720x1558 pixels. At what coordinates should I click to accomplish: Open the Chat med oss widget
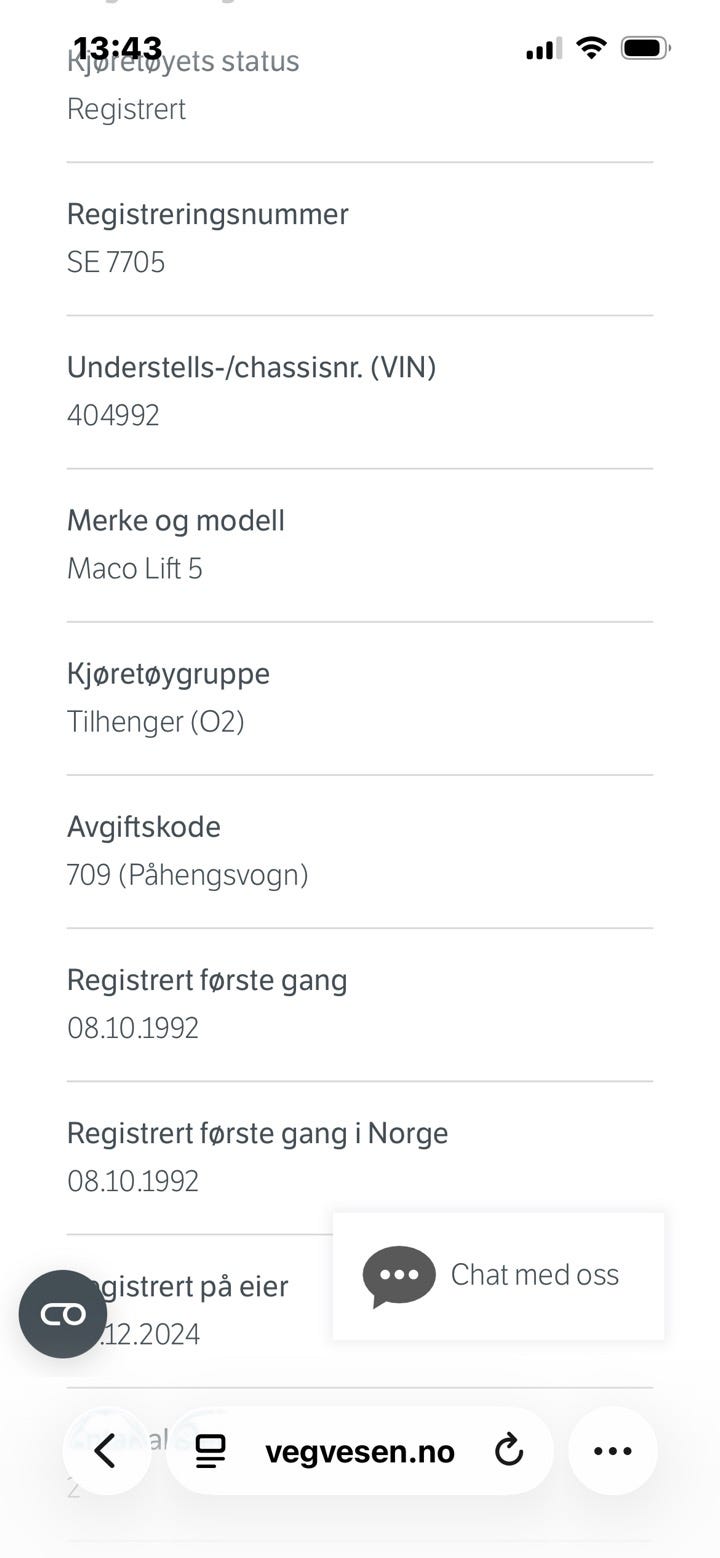pyautogui.click(x=534, y=1275)
